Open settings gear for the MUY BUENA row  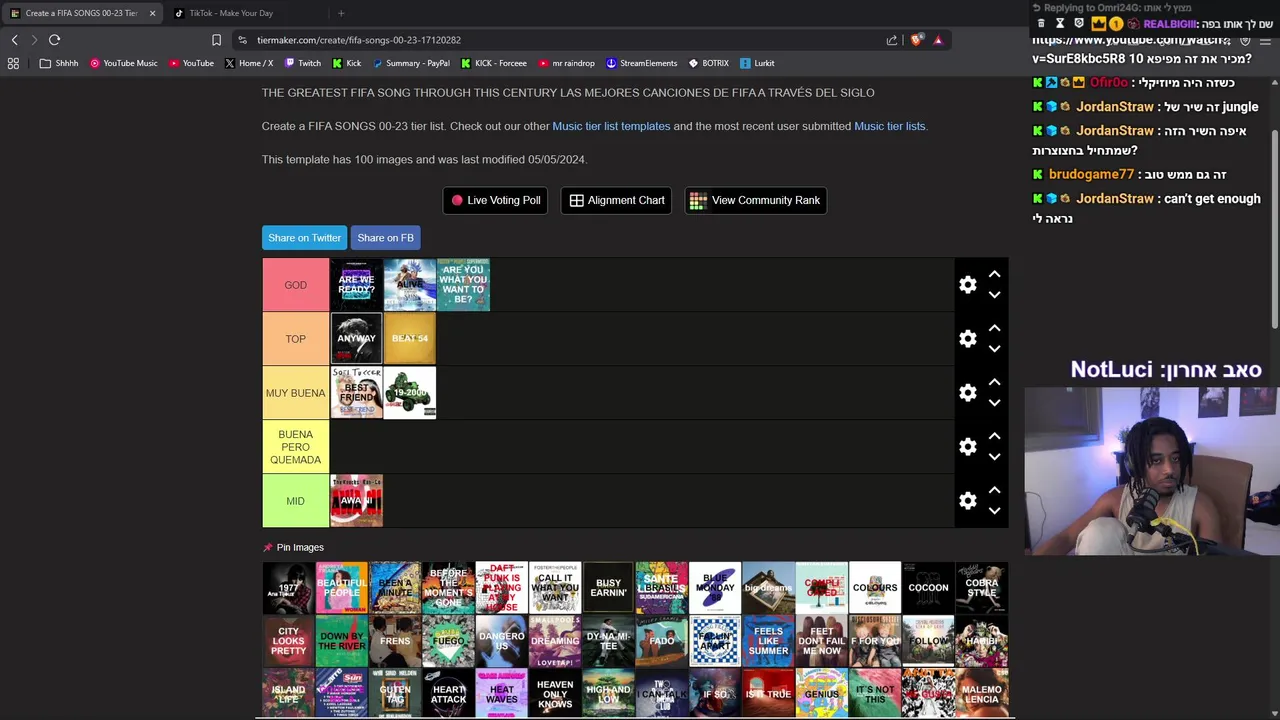[967, 393]
